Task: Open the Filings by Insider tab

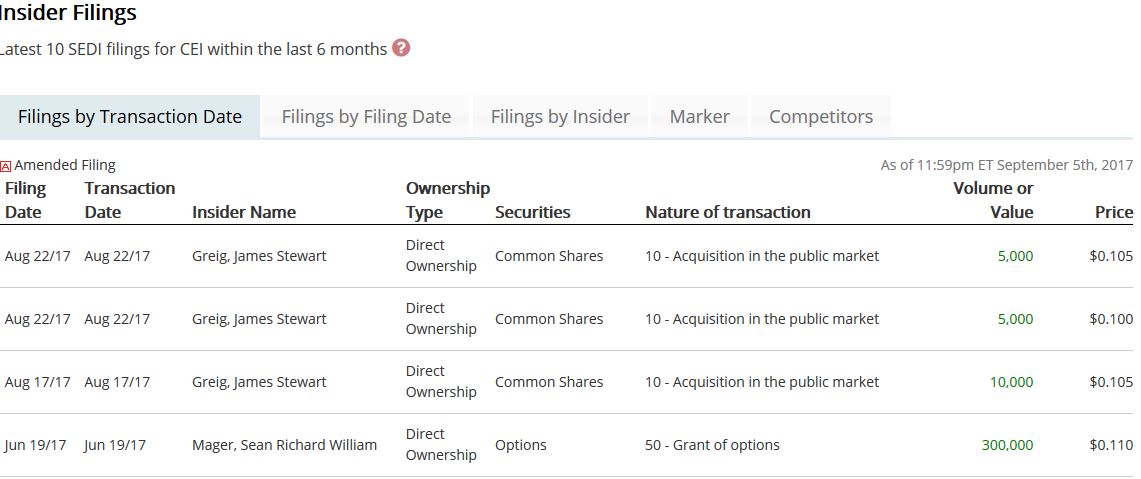Action: tap(560, 117)
